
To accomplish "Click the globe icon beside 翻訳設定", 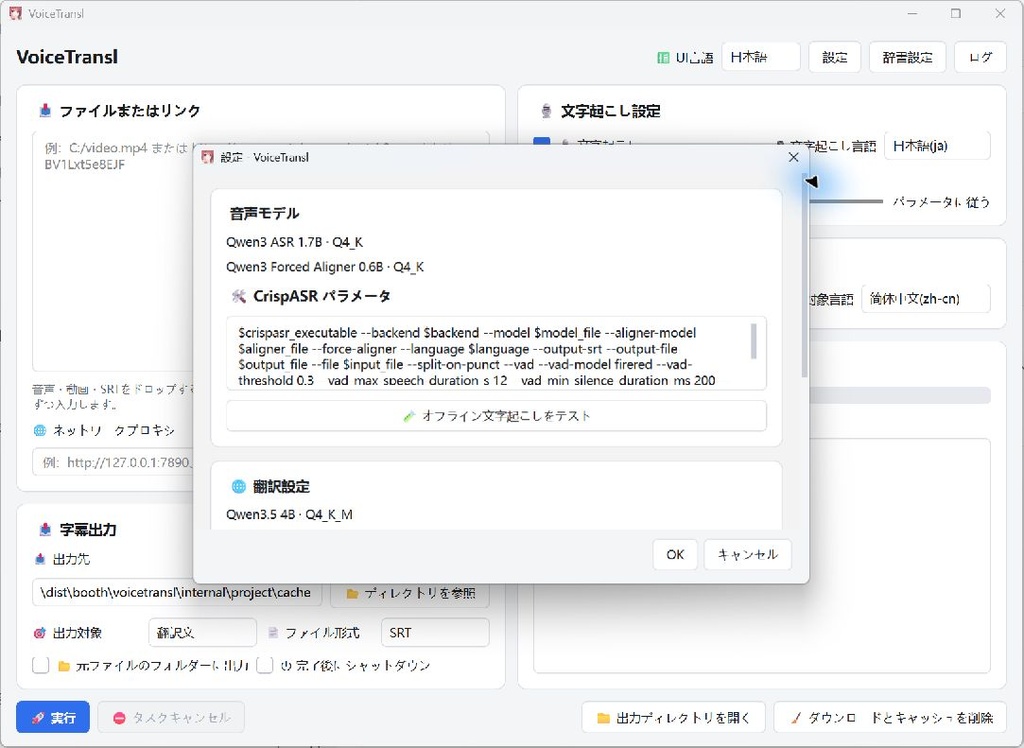I will [x=238, y=486].
